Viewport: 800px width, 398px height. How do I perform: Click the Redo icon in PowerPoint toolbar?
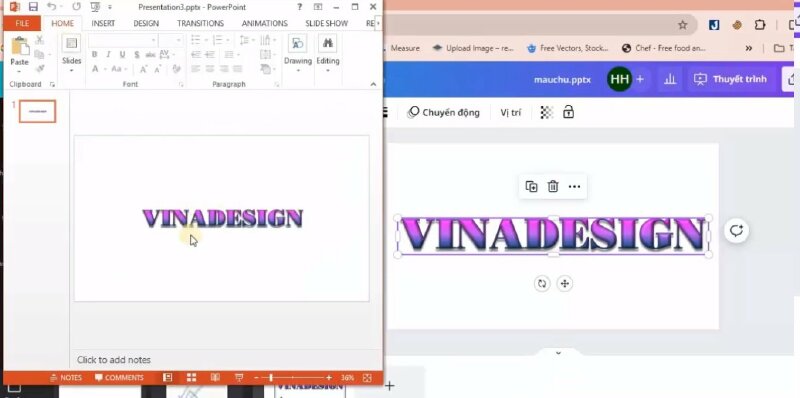(77, 7)
